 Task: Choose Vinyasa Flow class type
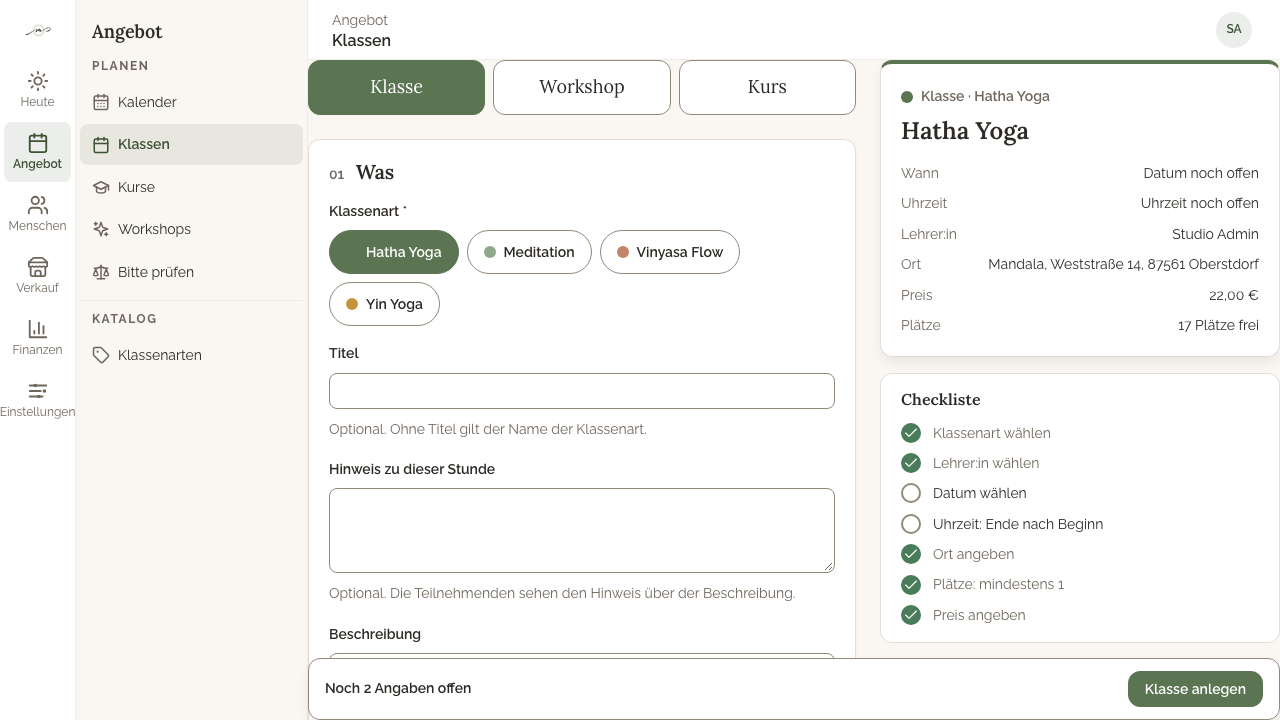pyautogui.click(x=670, y=252)
